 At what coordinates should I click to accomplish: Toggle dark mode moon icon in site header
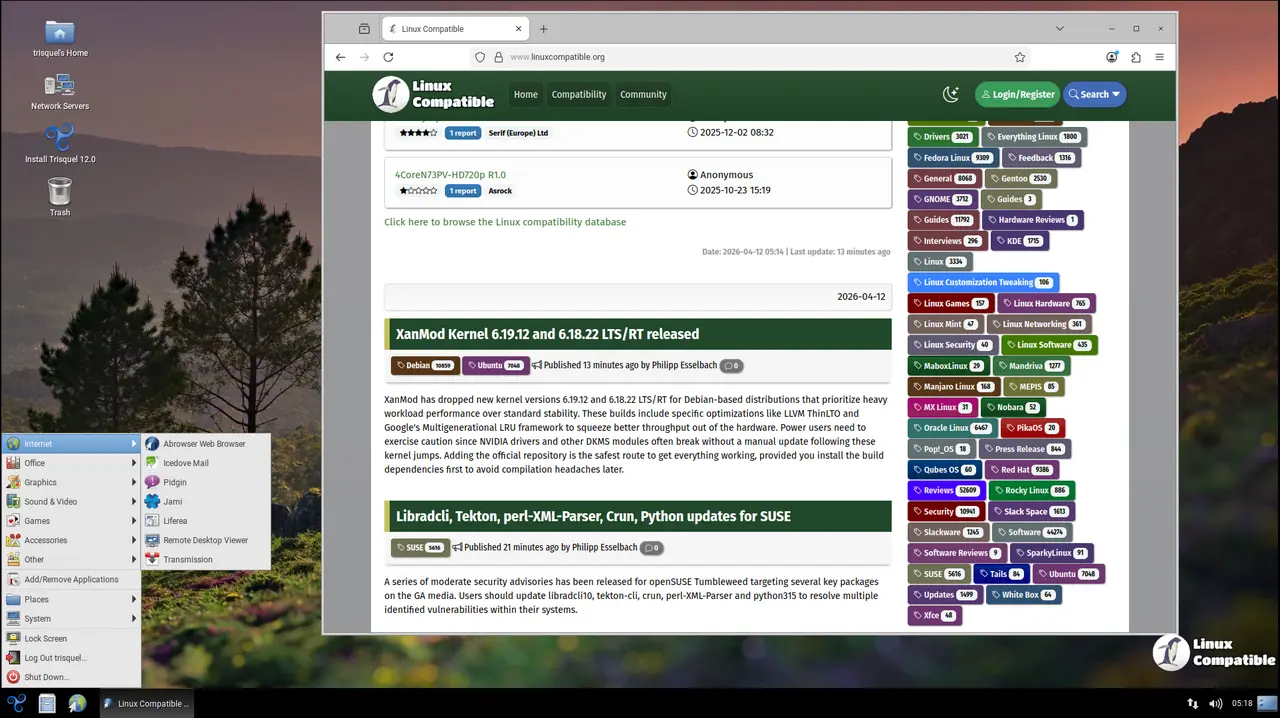(950, 94)
